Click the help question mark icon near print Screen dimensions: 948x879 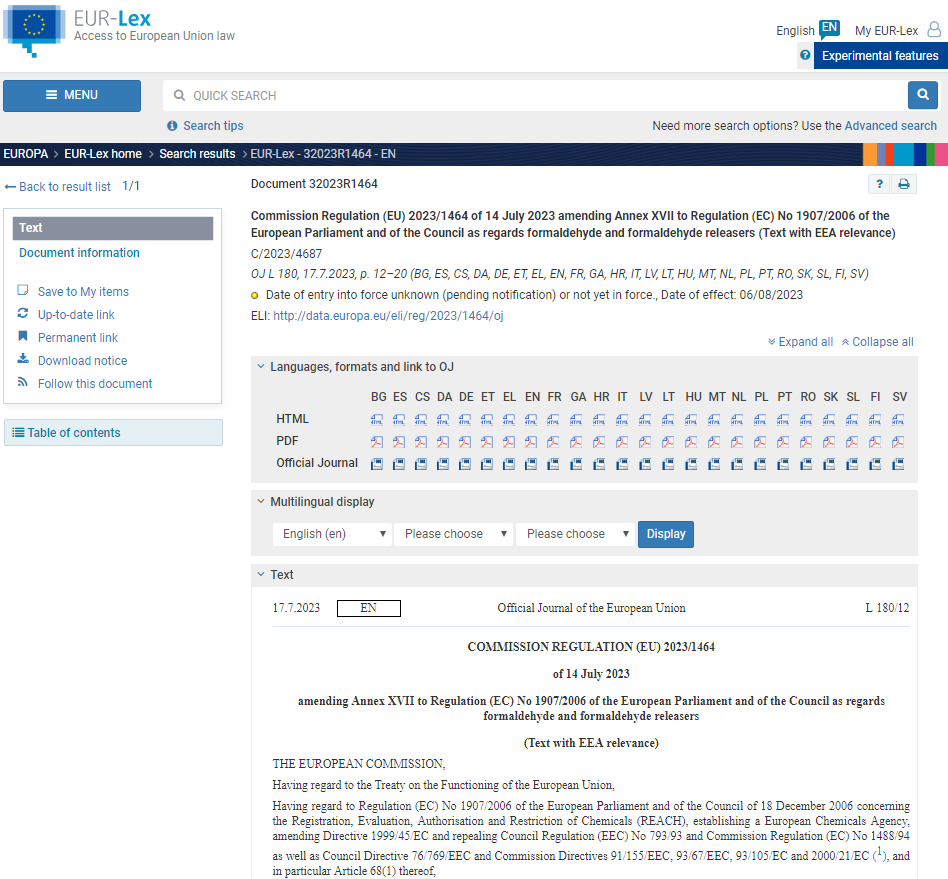pos(879,184)
